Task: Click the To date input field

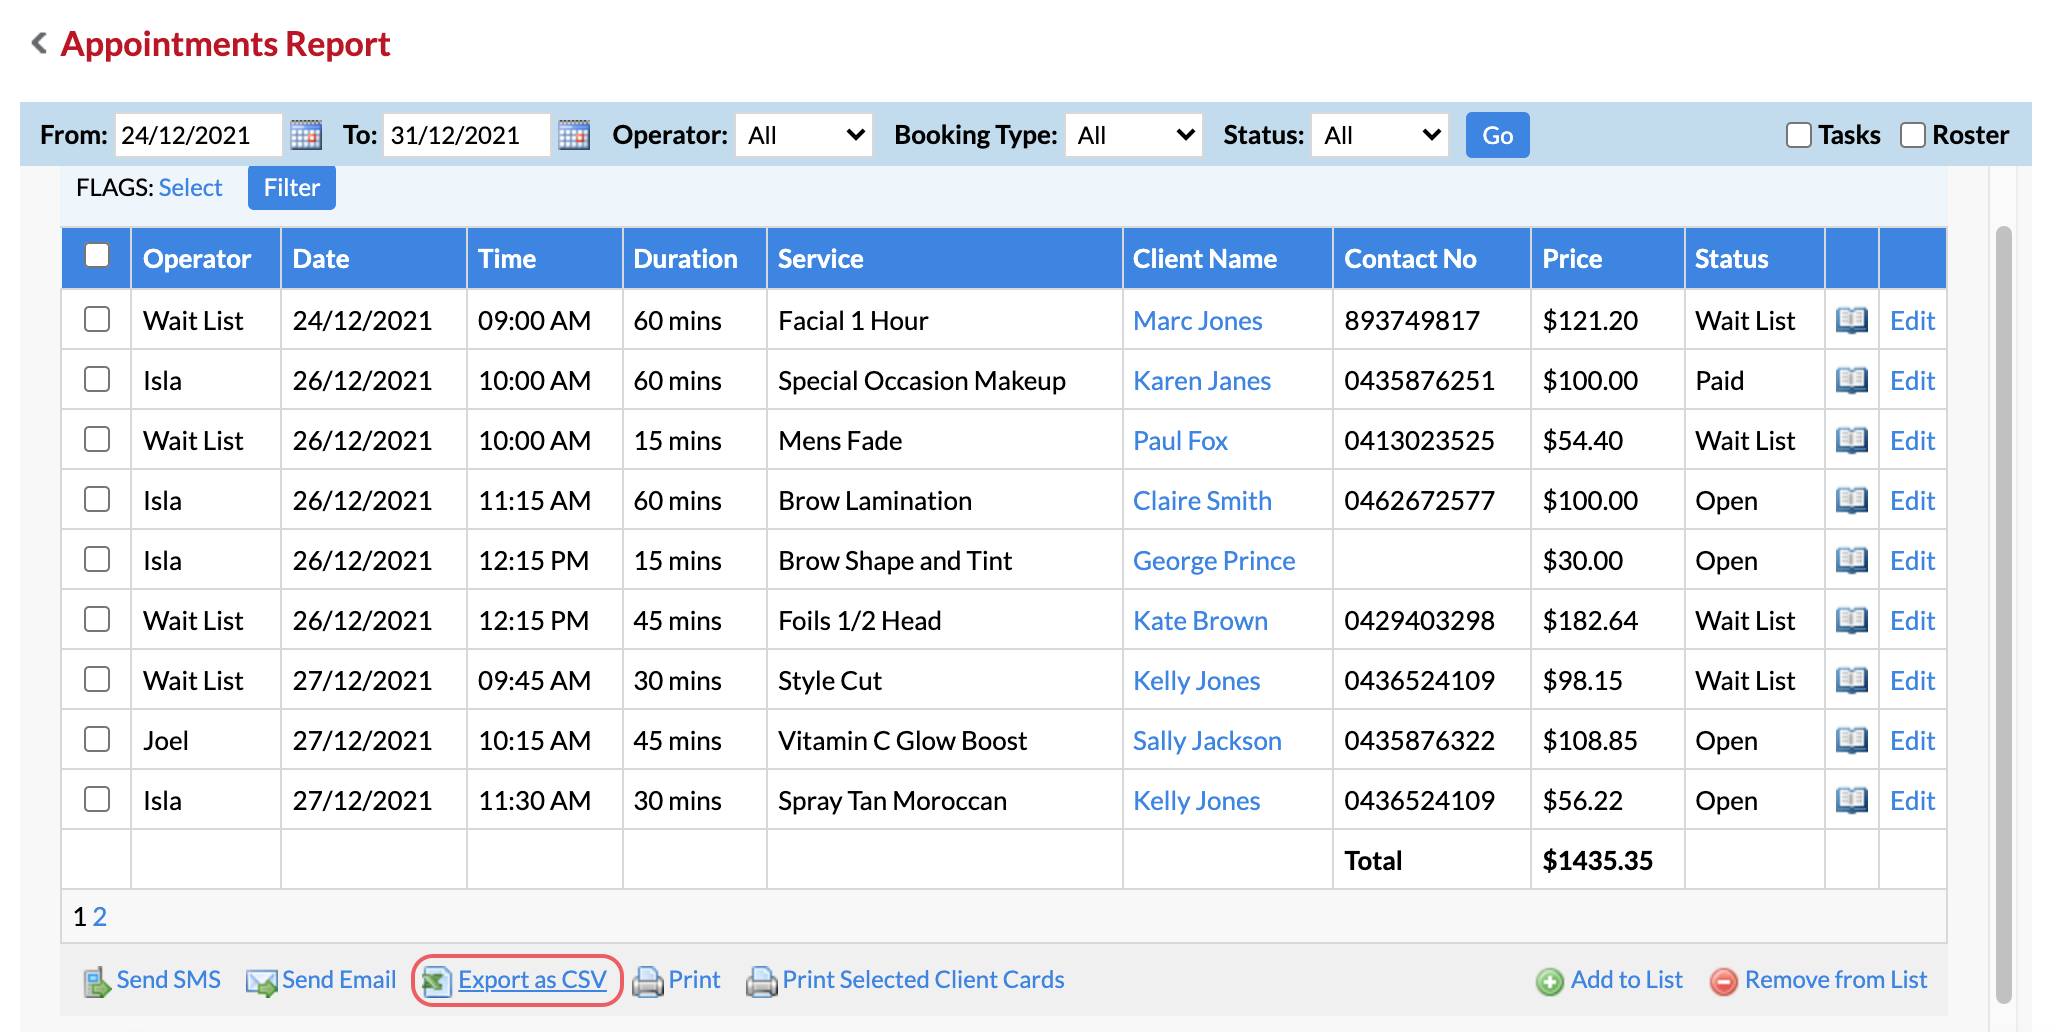Action: tap(466, 135)
